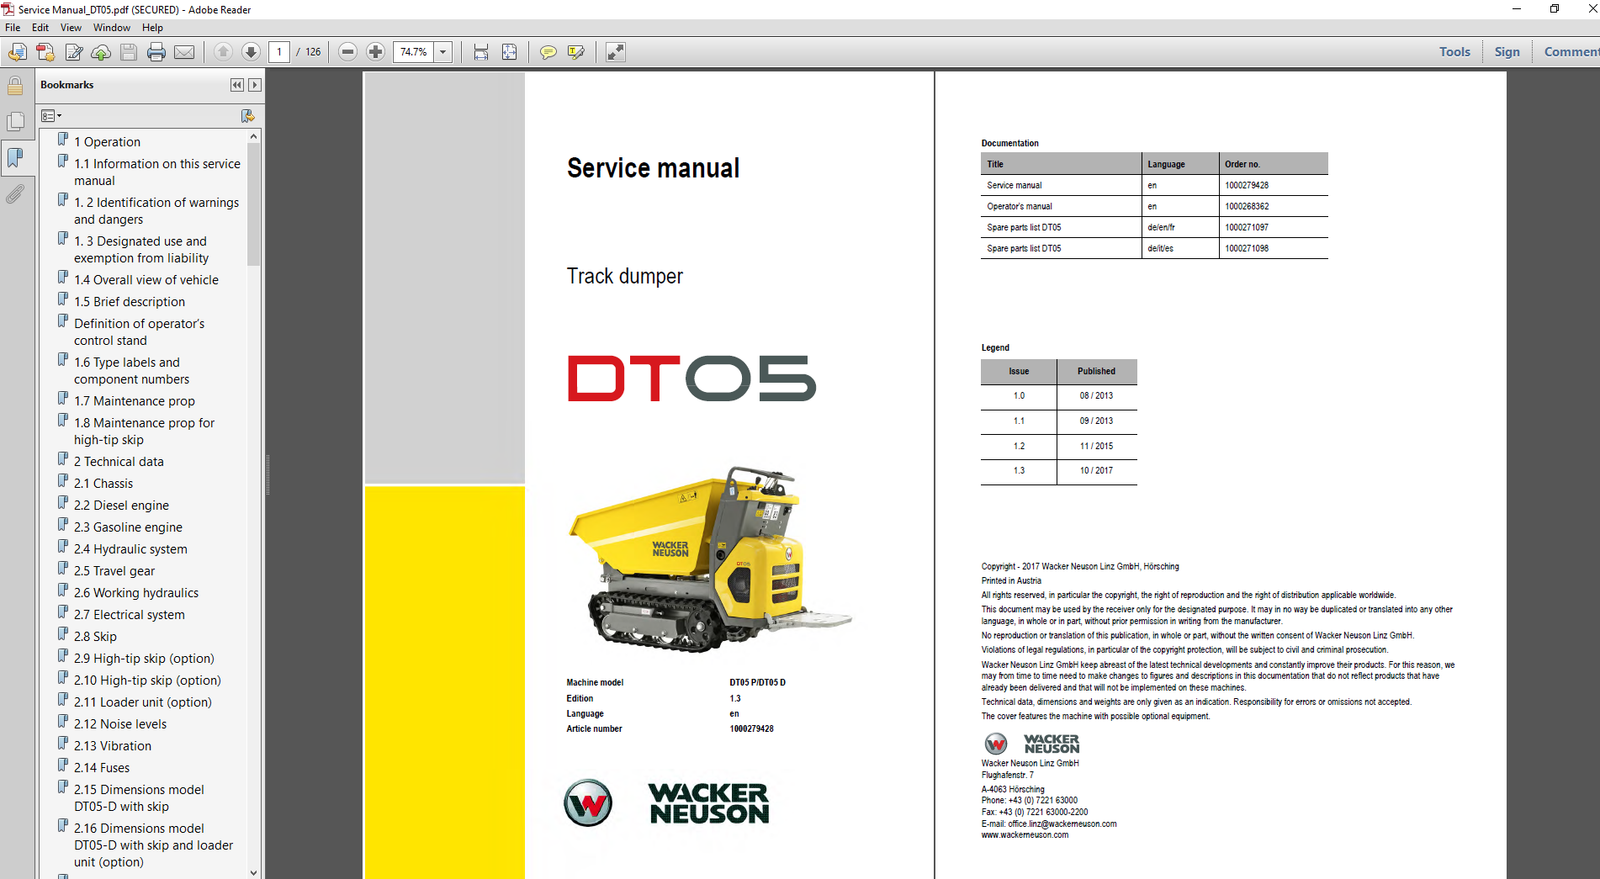Zoom in using the plus button
Viewport: 1600px width, 879px height.
[x=375, y=52]
